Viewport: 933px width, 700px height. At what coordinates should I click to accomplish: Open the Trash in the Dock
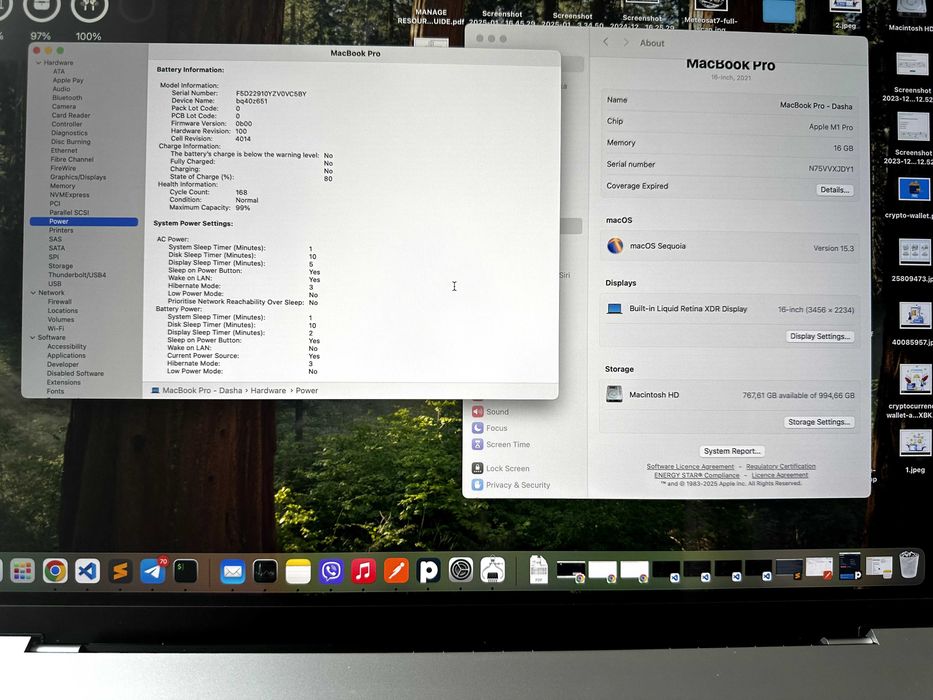909,564
